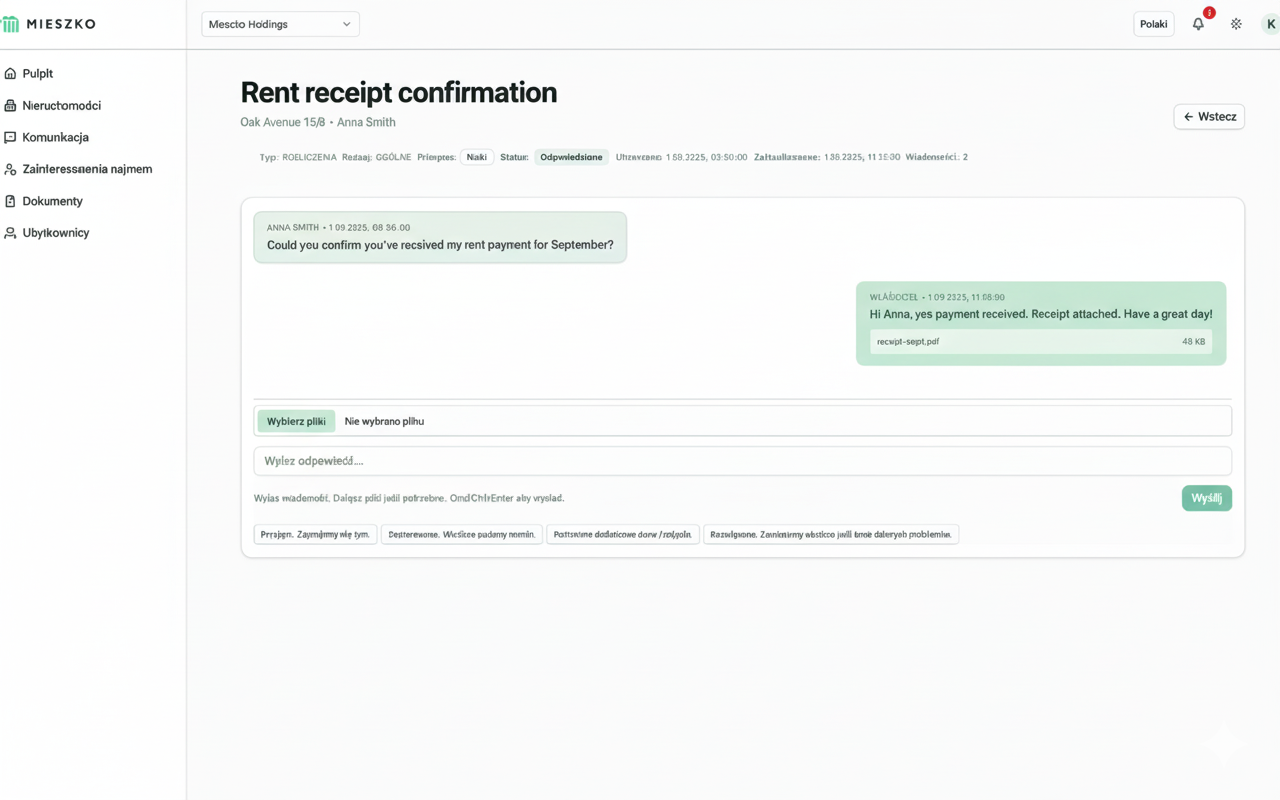Insert the first quick reply template
This screenshot has height=800, width=1280.
tap(315, 535)
